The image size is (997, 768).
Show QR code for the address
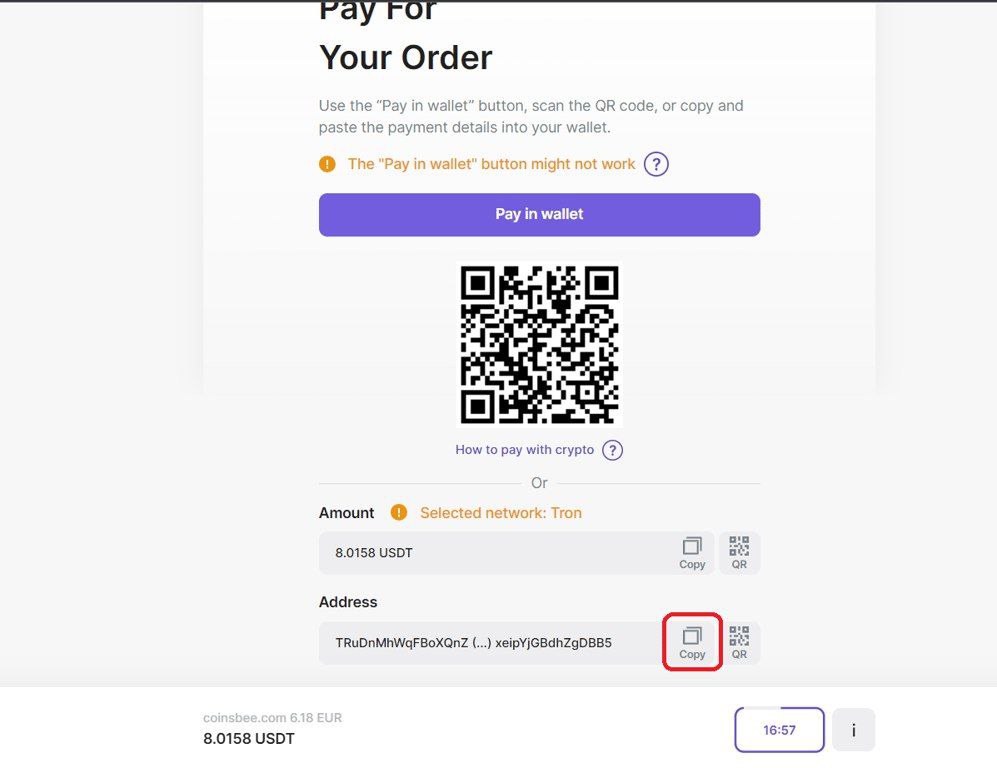pyautogui.click(x=739, y=643)
